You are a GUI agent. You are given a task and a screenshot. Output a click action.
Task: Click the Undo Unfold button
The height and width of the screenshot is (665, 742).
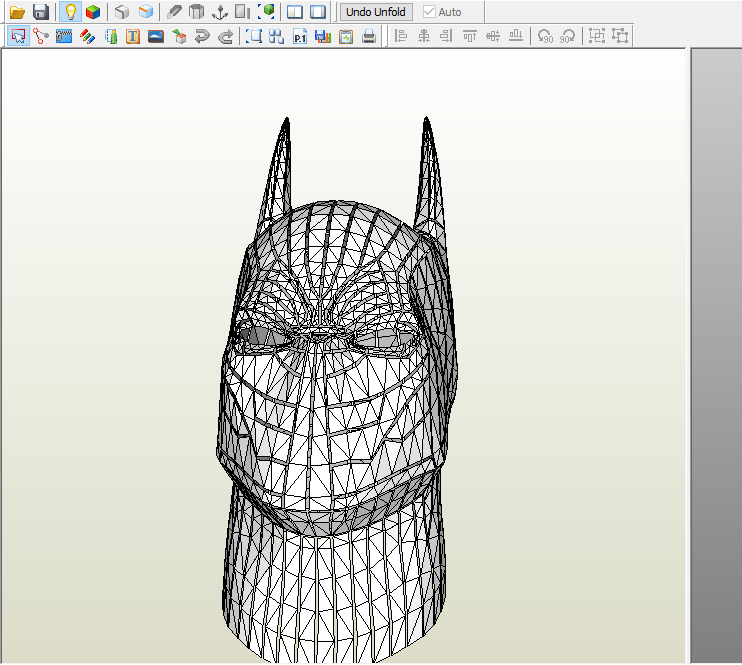[x=376, y=12]
